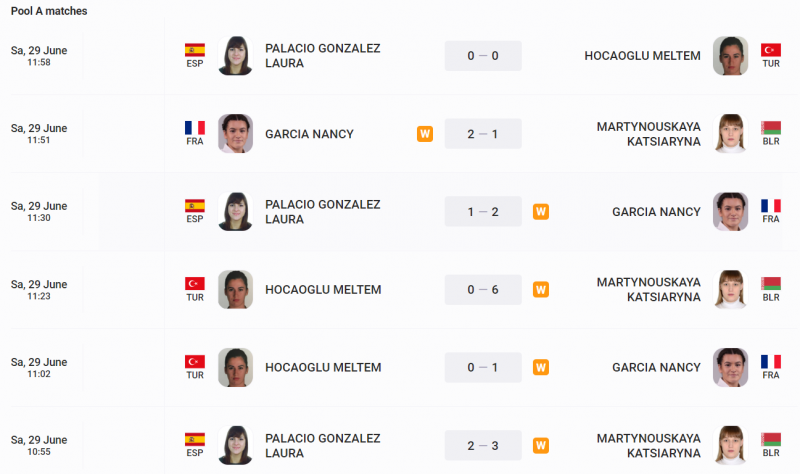The height and width of the screenshot is (474, 800).
Task: Click Spain flag in the 11:58 match
Action: tap(195, 49)
